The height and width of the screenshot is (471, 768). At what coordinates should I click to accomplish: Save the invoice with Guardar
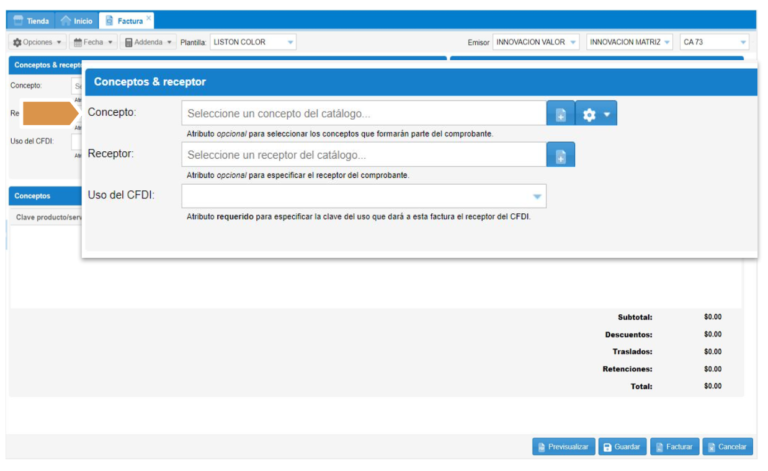click(x=622, y=447)
